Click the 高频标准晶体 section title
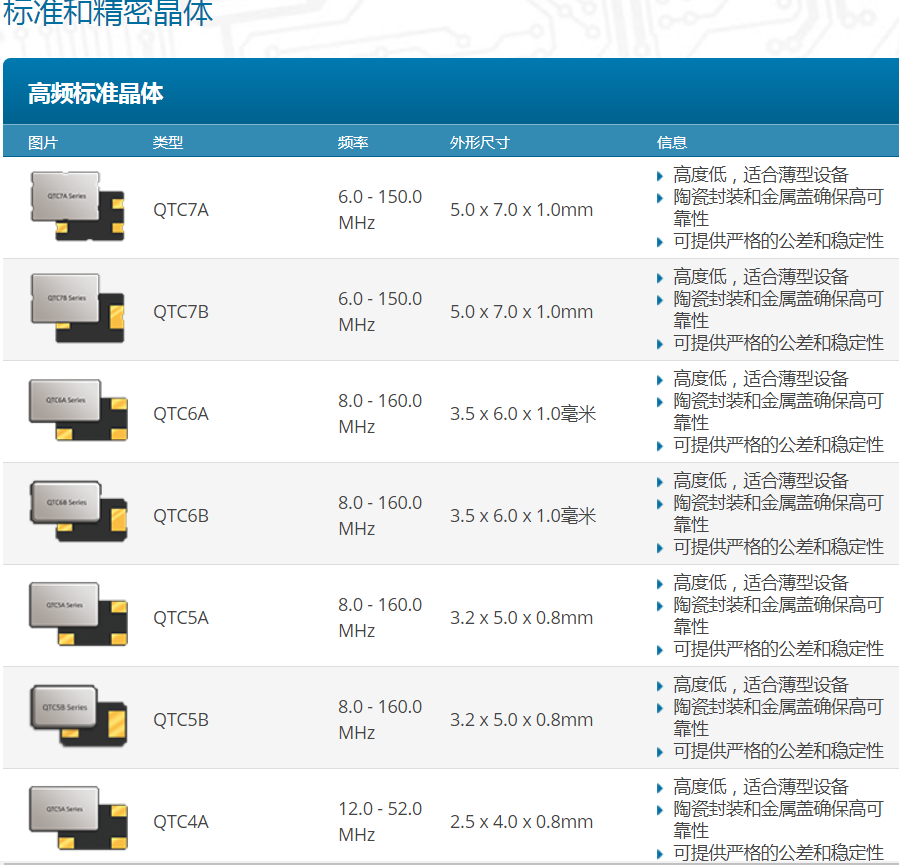 pyautogui.click(x=96, y=94)
